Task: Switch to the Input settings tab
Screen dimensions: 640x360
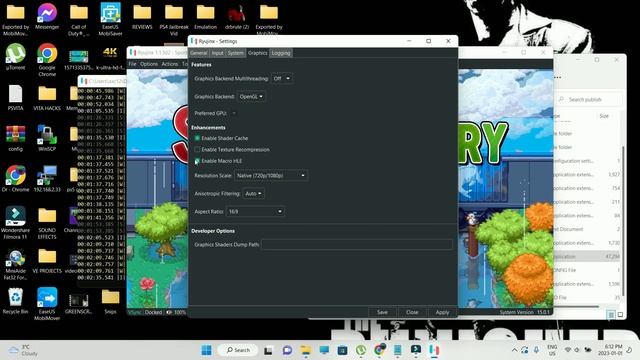Action: [x=218, y=53]
